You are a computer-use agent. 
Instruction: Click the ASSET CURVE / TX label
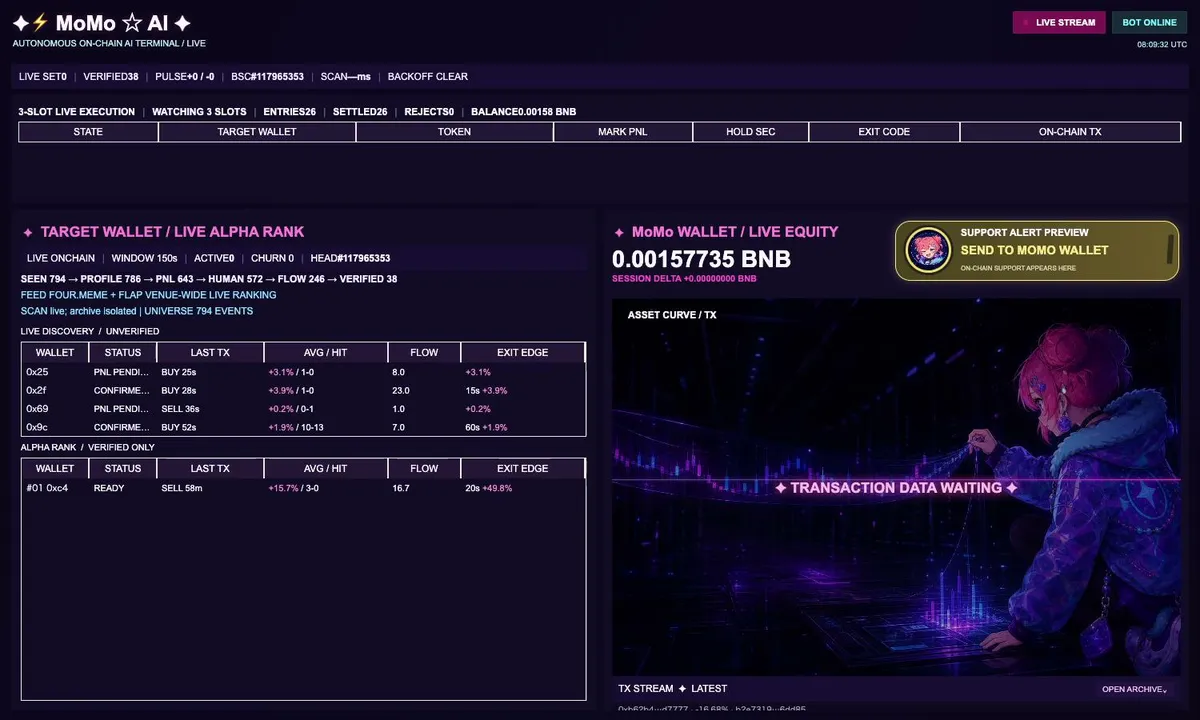[x=672, y=315]
